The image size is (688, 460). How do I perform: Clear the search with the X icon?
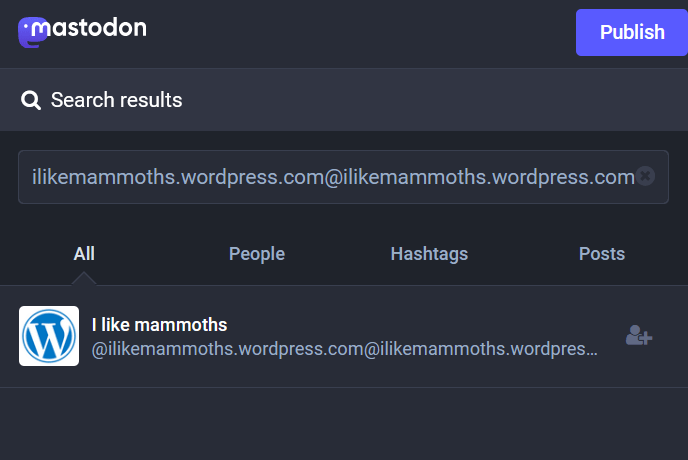(646, 176)
